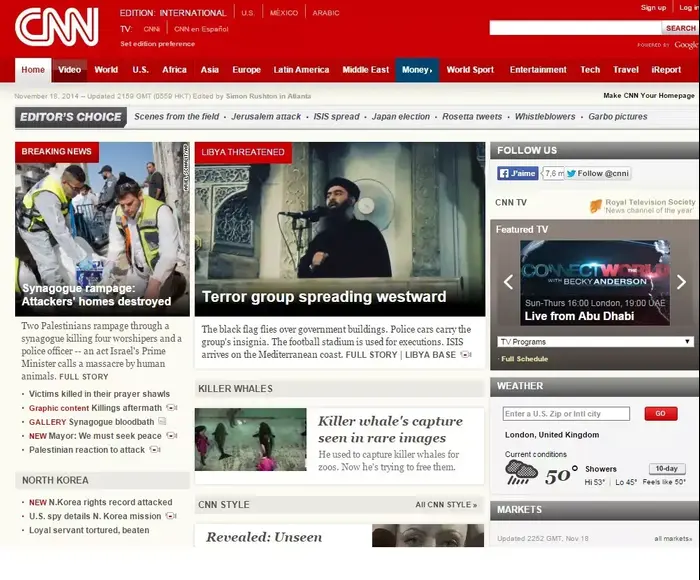Click the CNN logo
Viewport: 700px width, 580px height.
pyautogui.click(x=57, y=27)
